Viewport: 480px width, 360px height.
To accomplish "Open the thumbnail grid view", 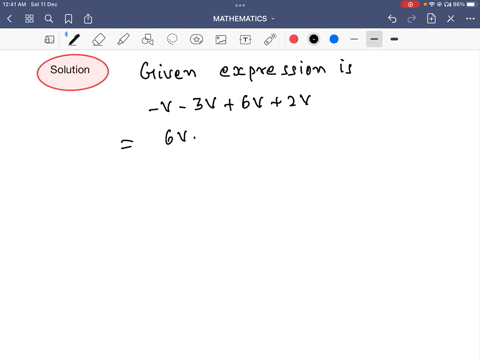I will 29,19.
